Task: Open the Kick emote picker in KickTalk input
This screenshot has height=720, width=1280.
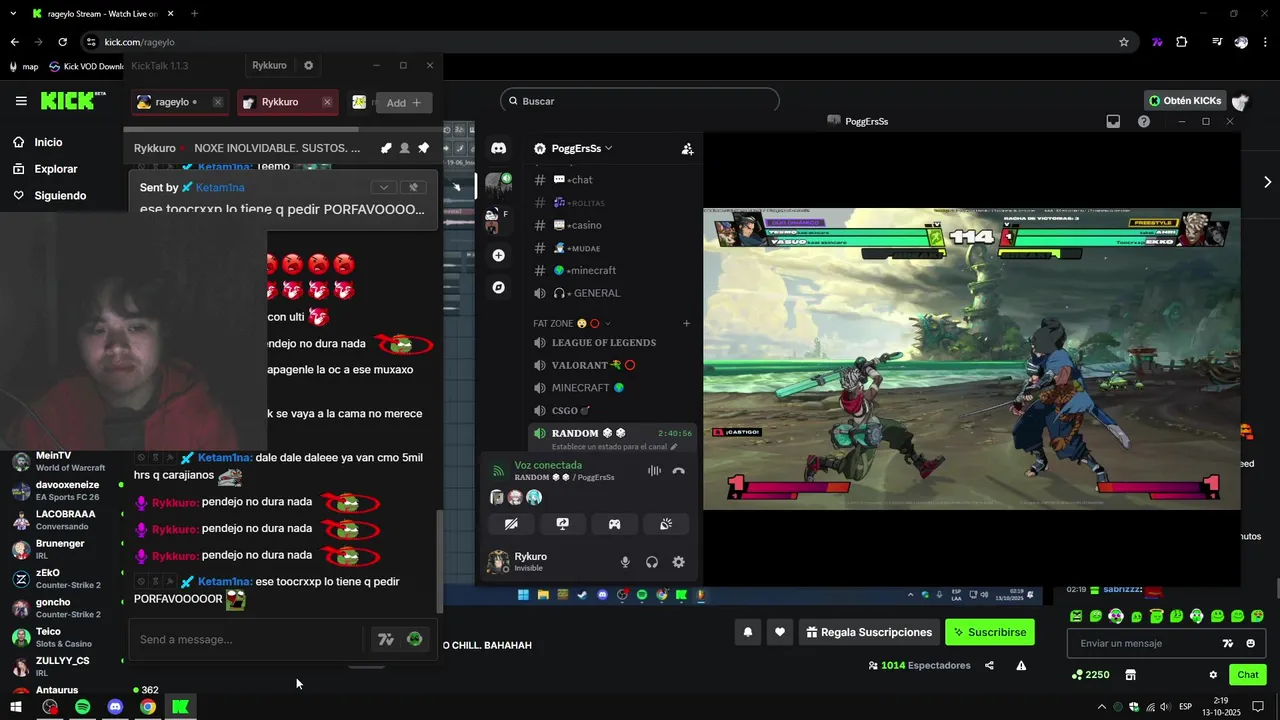Action: 414,639
